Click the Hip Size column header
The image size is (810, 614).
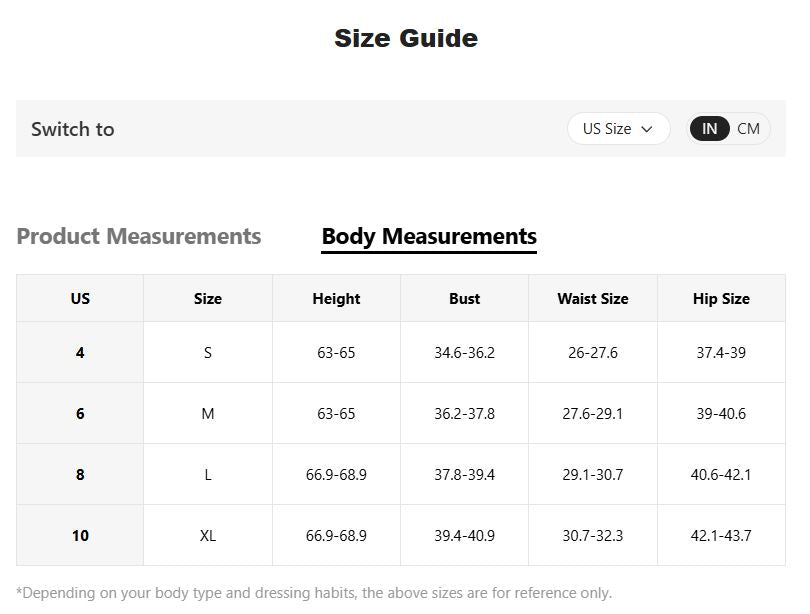pos(721,298)
